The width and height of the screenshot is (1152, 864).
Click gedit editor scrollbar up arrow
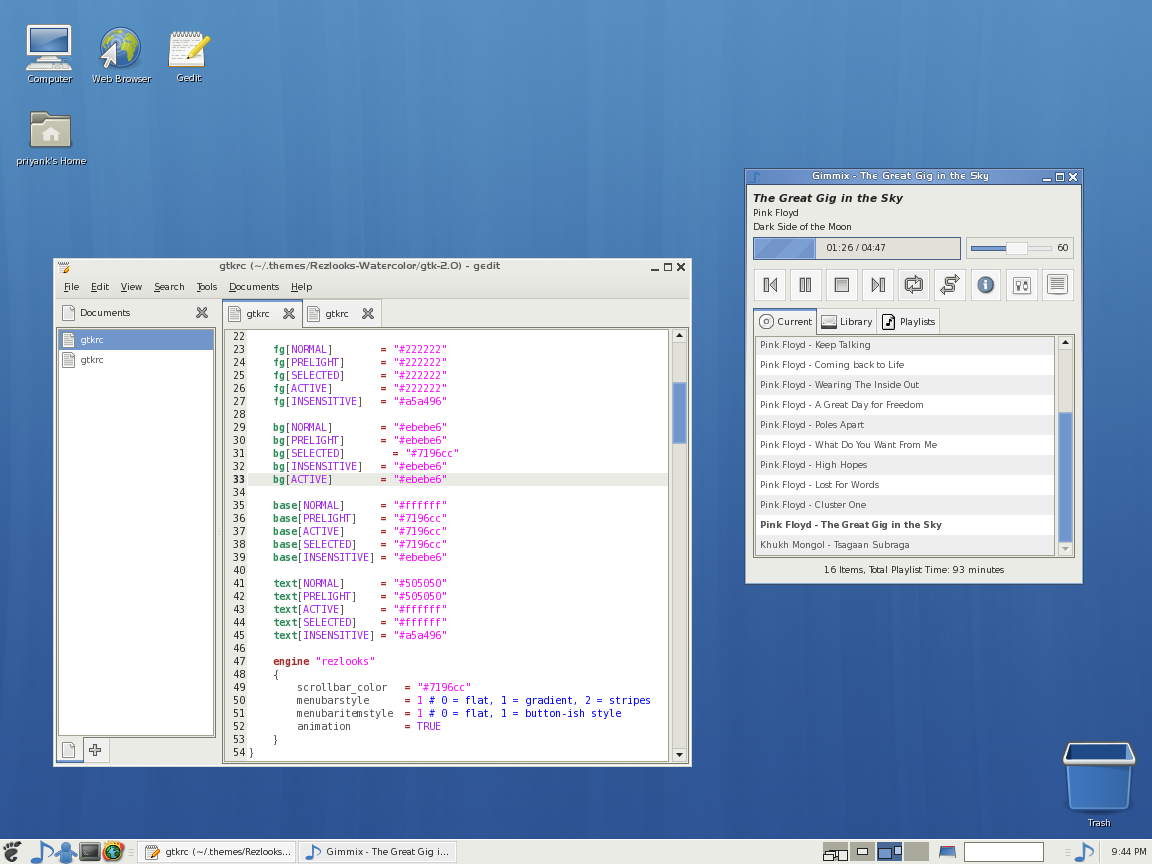(x=679, y=336)
